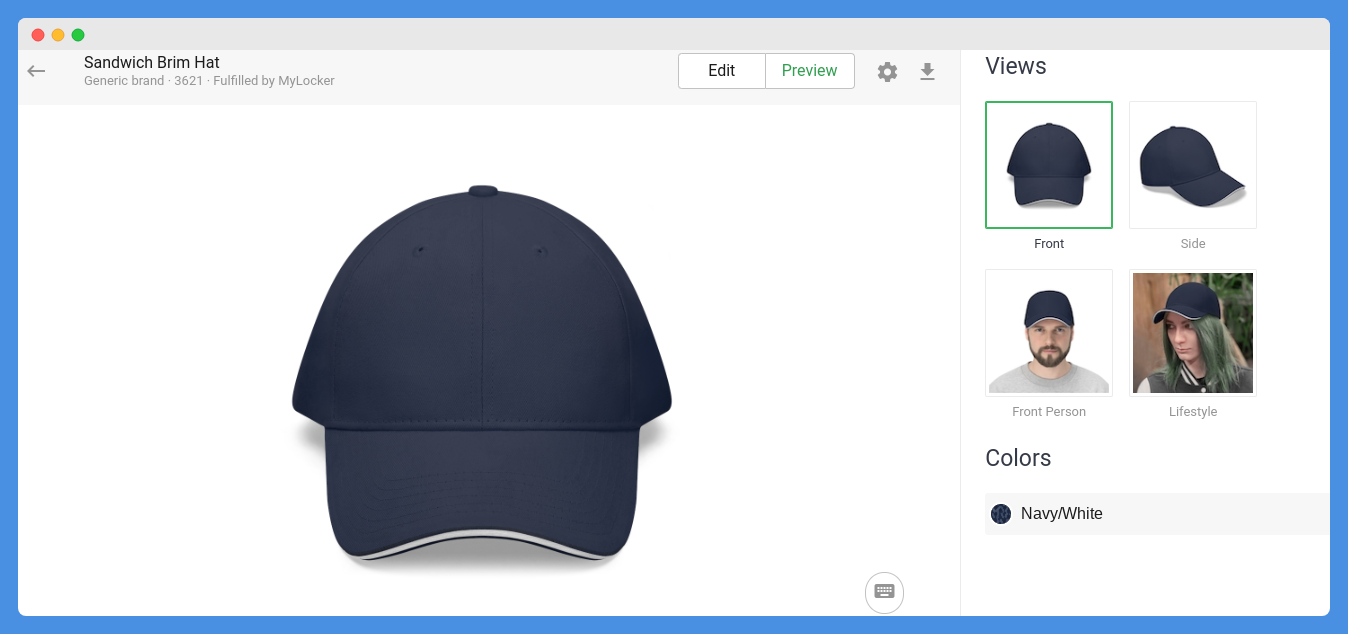Click the 'Front Person' label text
1348x634 pixels.
(1049, 412)
